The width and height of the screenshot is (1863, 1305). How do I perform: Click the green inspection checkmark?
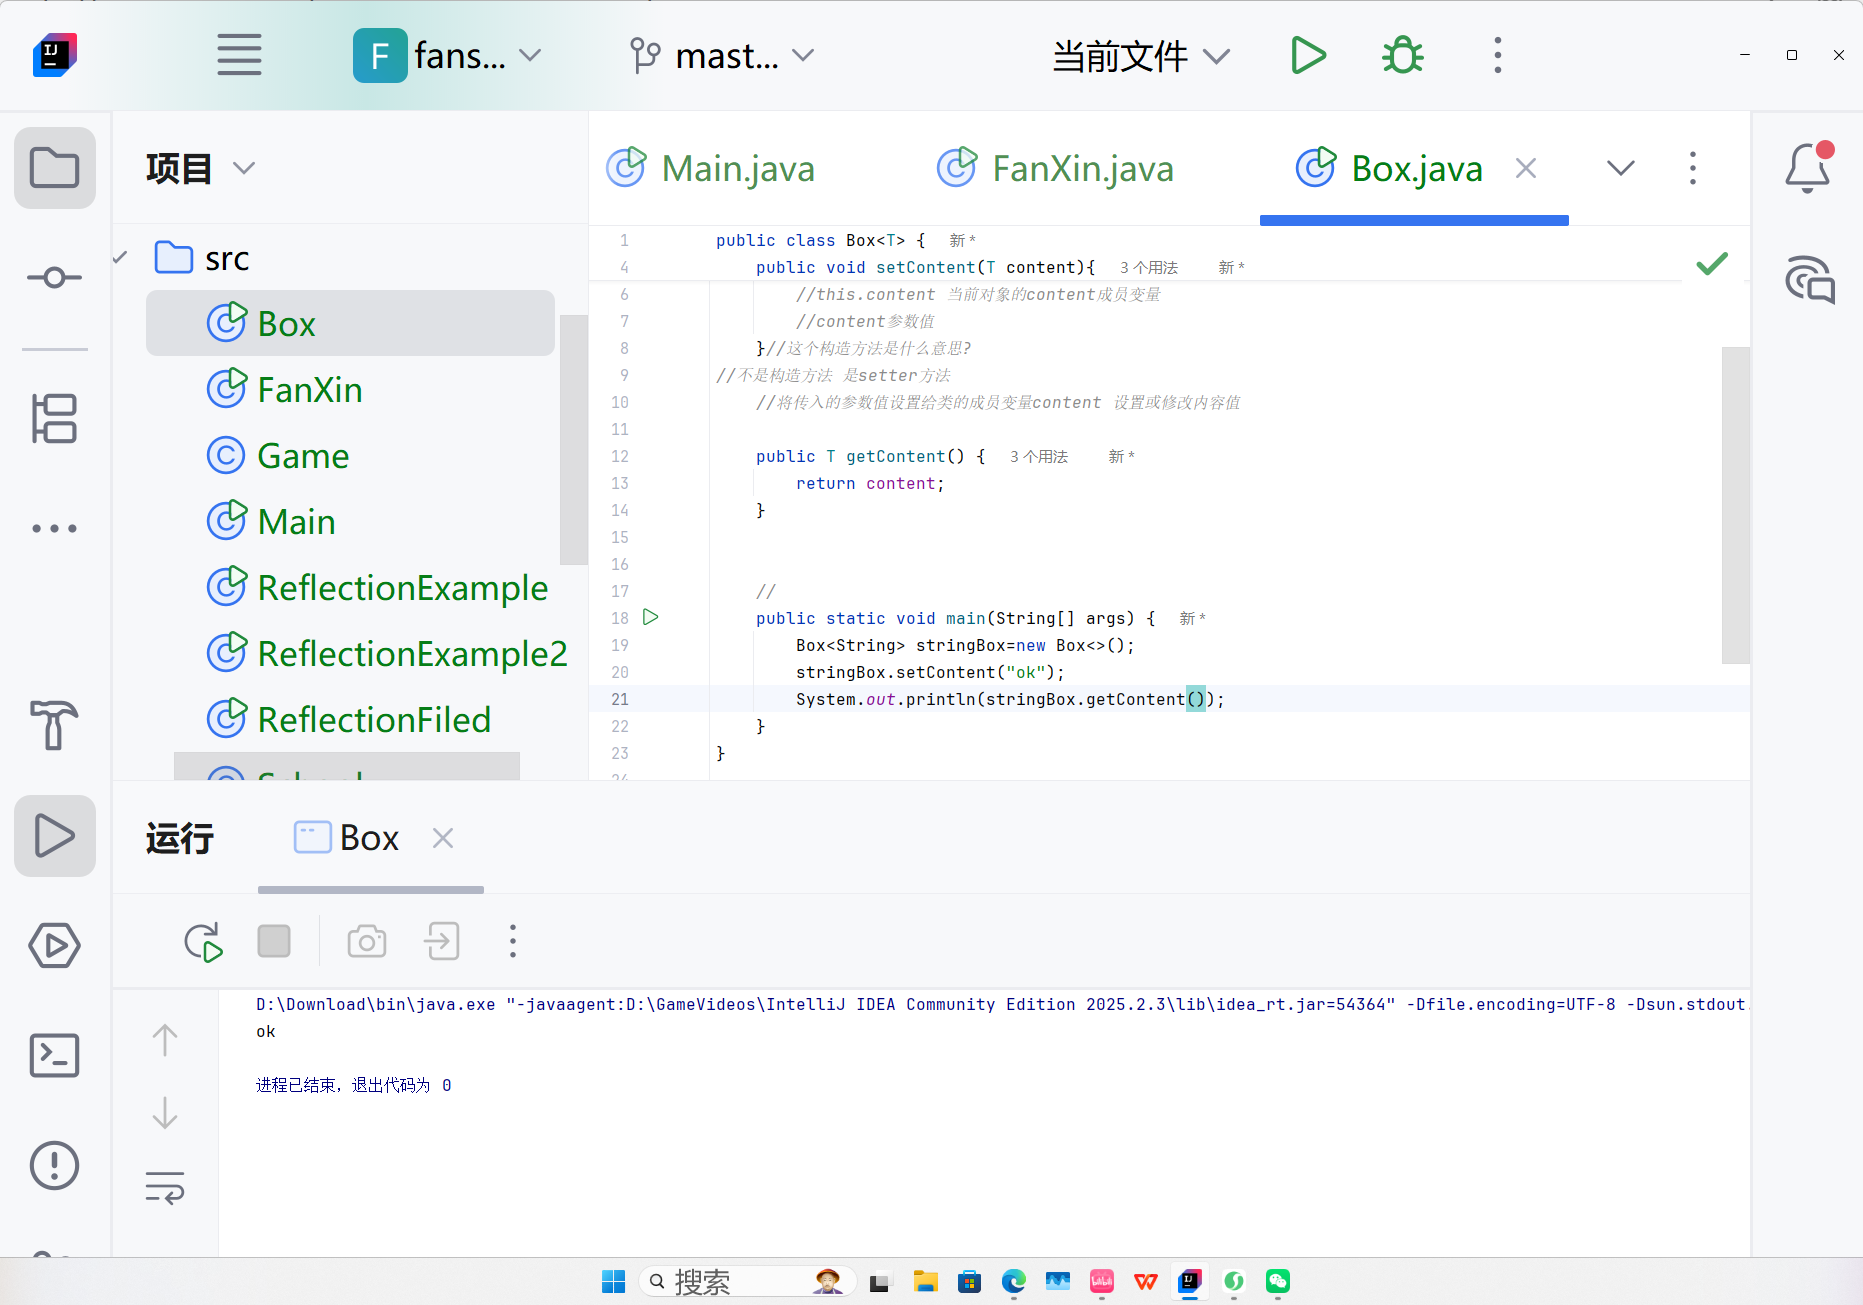(1712, 263)
